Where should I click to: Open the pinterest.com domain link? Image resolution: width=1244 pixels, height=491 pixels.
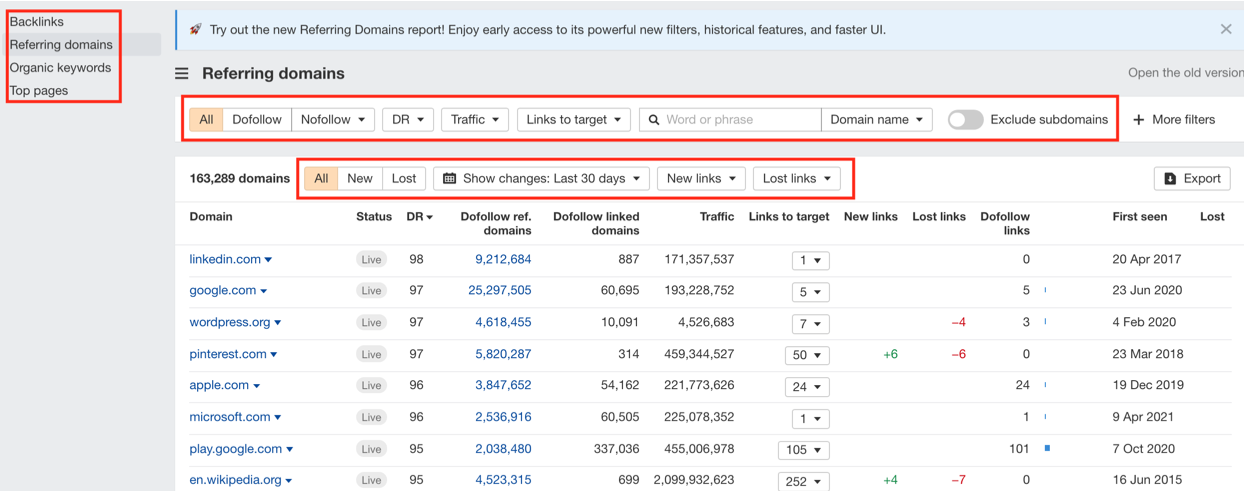(228, 354)
